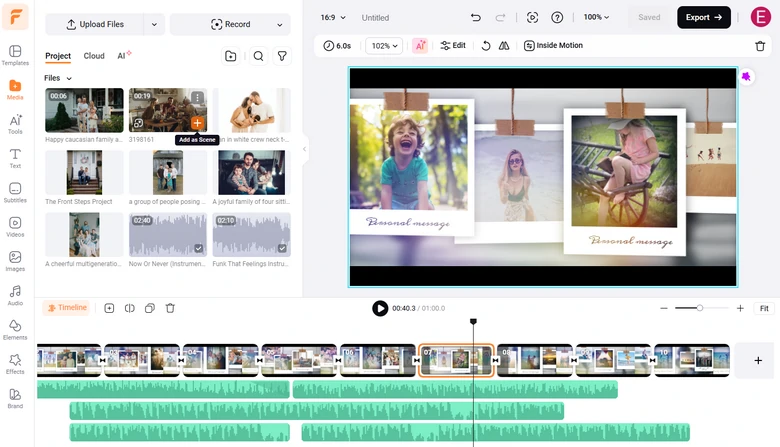Click the Upload Files button
This screenshot has width=780, height=447.
click(95, 24)
